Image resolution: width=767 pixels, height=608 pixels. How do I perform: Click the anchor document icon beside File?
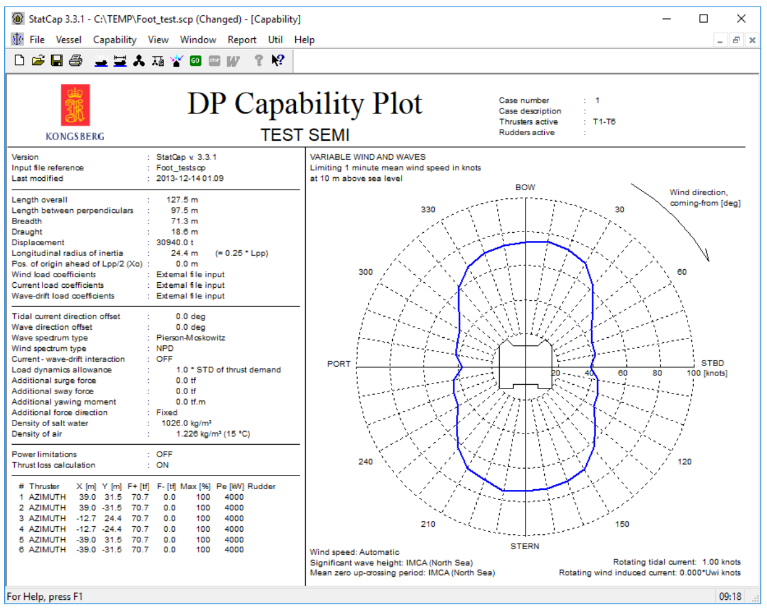point(16,39)
